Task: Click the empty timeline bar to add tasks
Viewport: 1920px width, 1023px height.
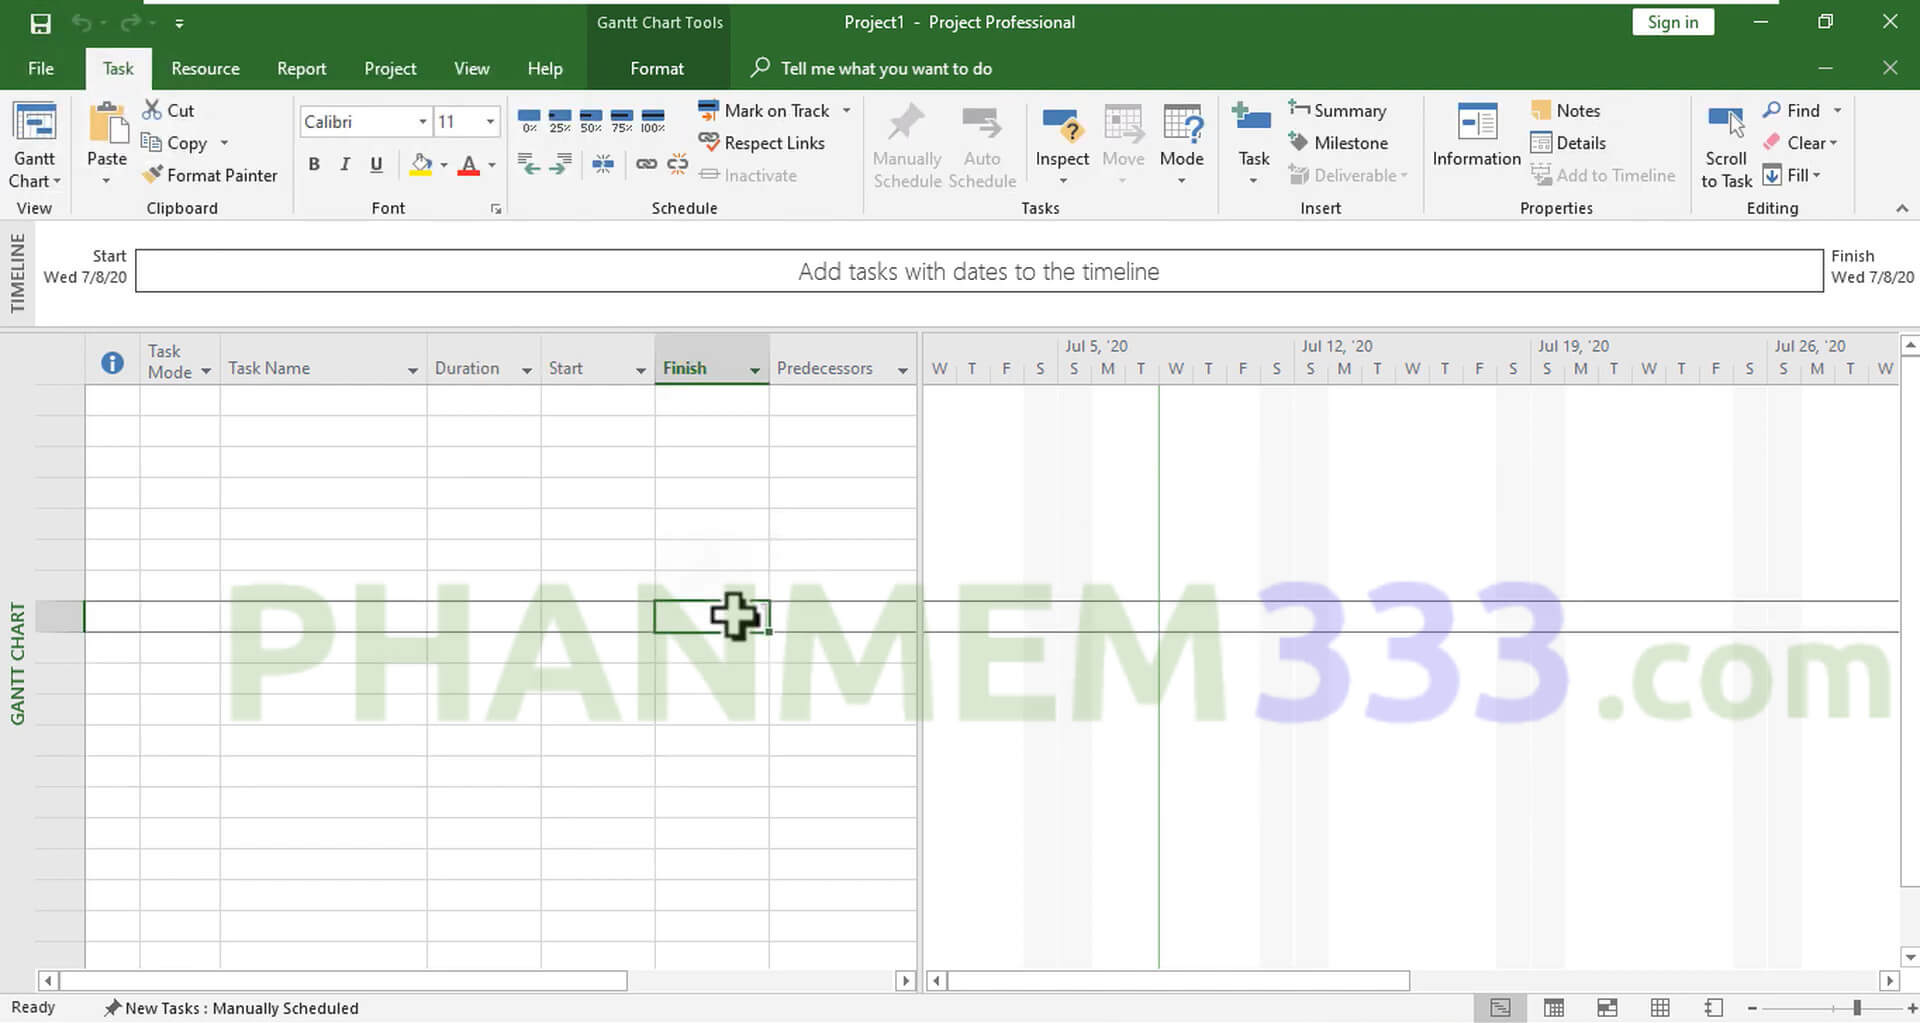Action: click(x=979, y=271)
